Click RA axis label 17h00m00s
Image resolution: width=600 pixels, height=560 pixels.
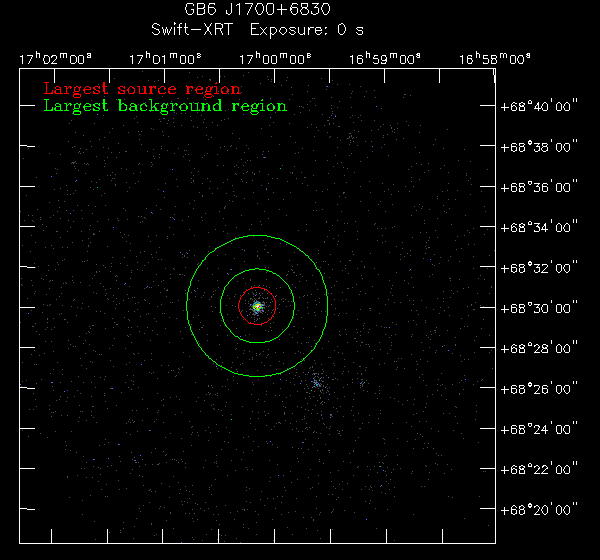275,59
